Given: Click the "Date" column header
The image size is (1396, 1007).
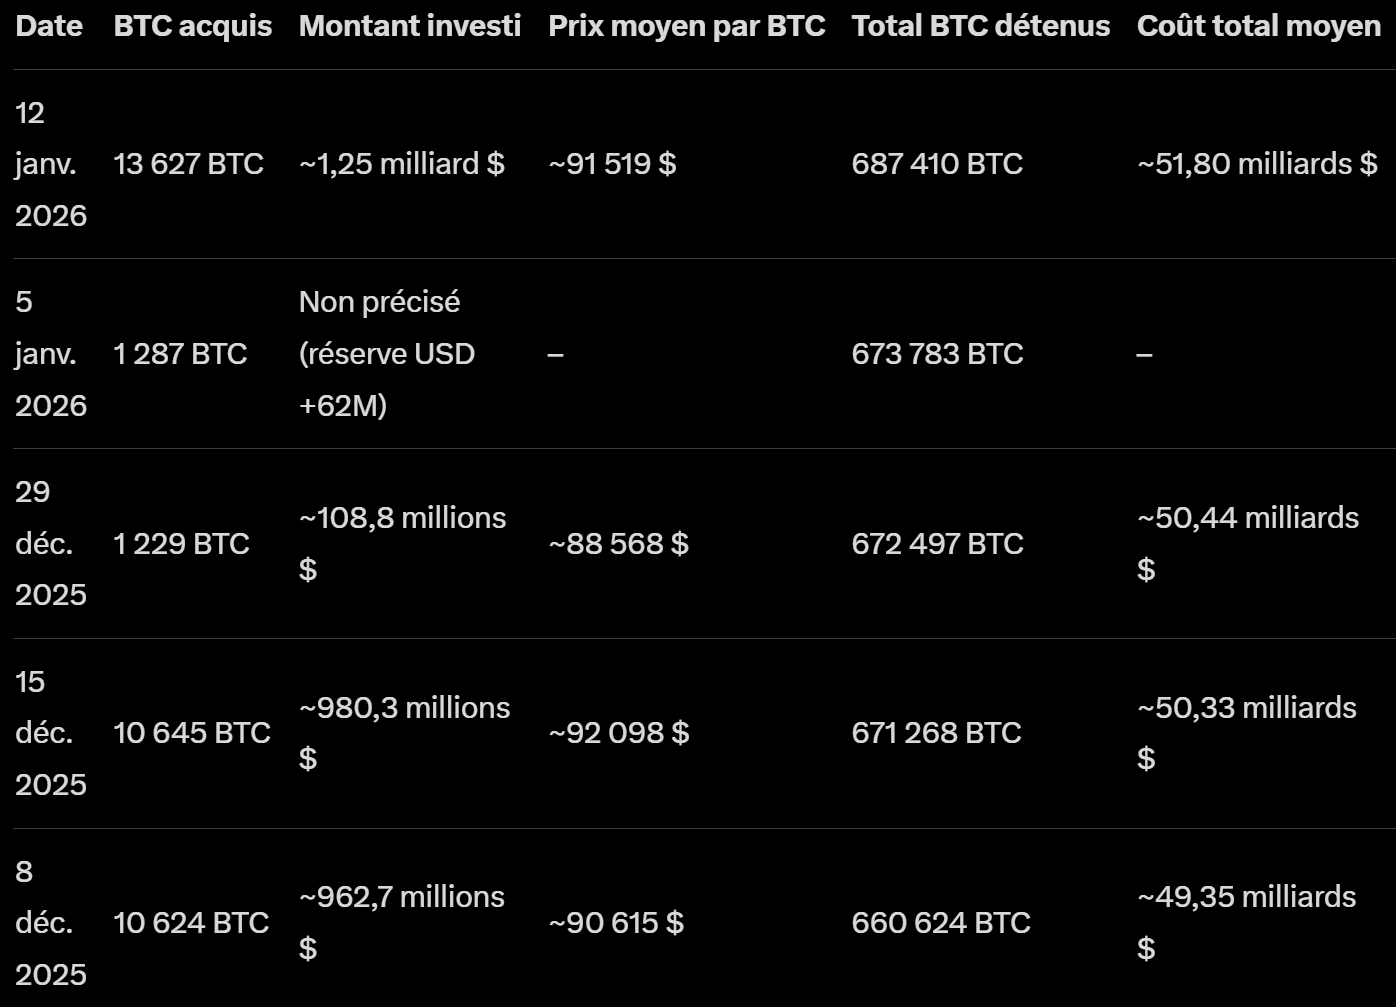Looking at the screenshot, I should pyautogui.click(x=49, y=26).
